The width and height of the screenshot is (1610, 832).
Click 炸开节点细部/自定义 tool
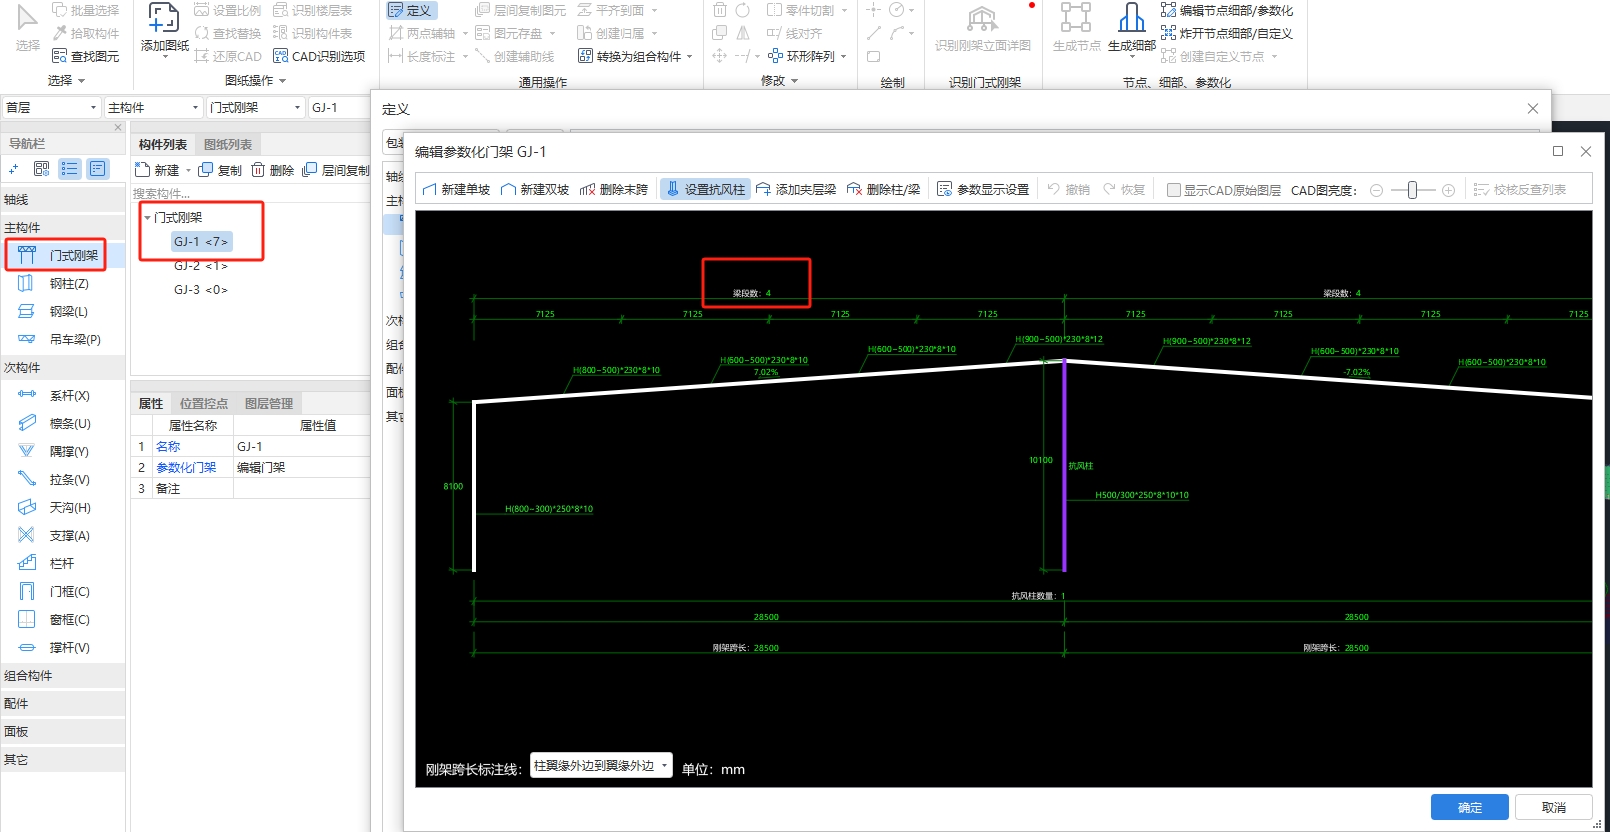1227,33
